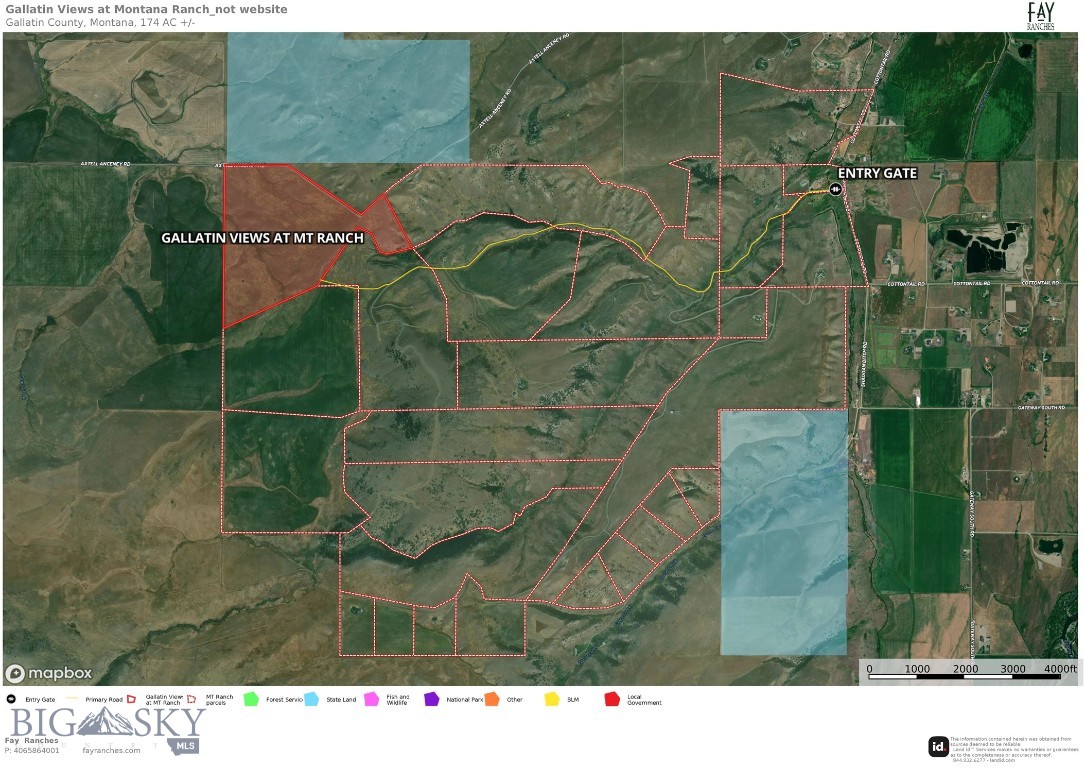Click the light blue State Land legend swatch
The width and height of the screenshot is (1085, 768).
coord(311,699)
